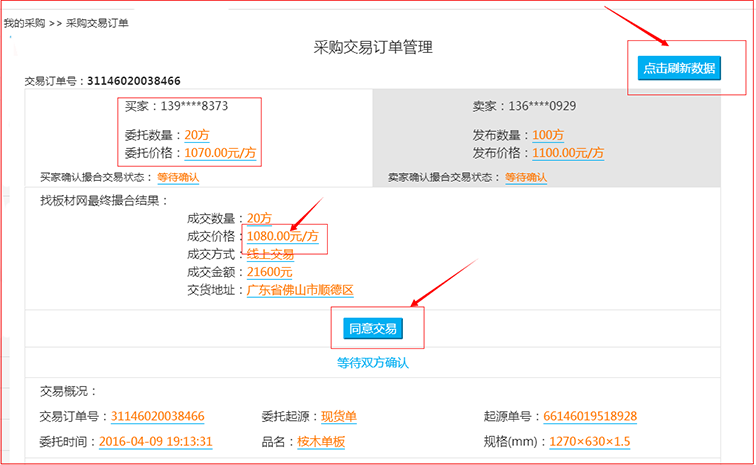Click 发布价格 value 1100.00元/方

(568, 153)
